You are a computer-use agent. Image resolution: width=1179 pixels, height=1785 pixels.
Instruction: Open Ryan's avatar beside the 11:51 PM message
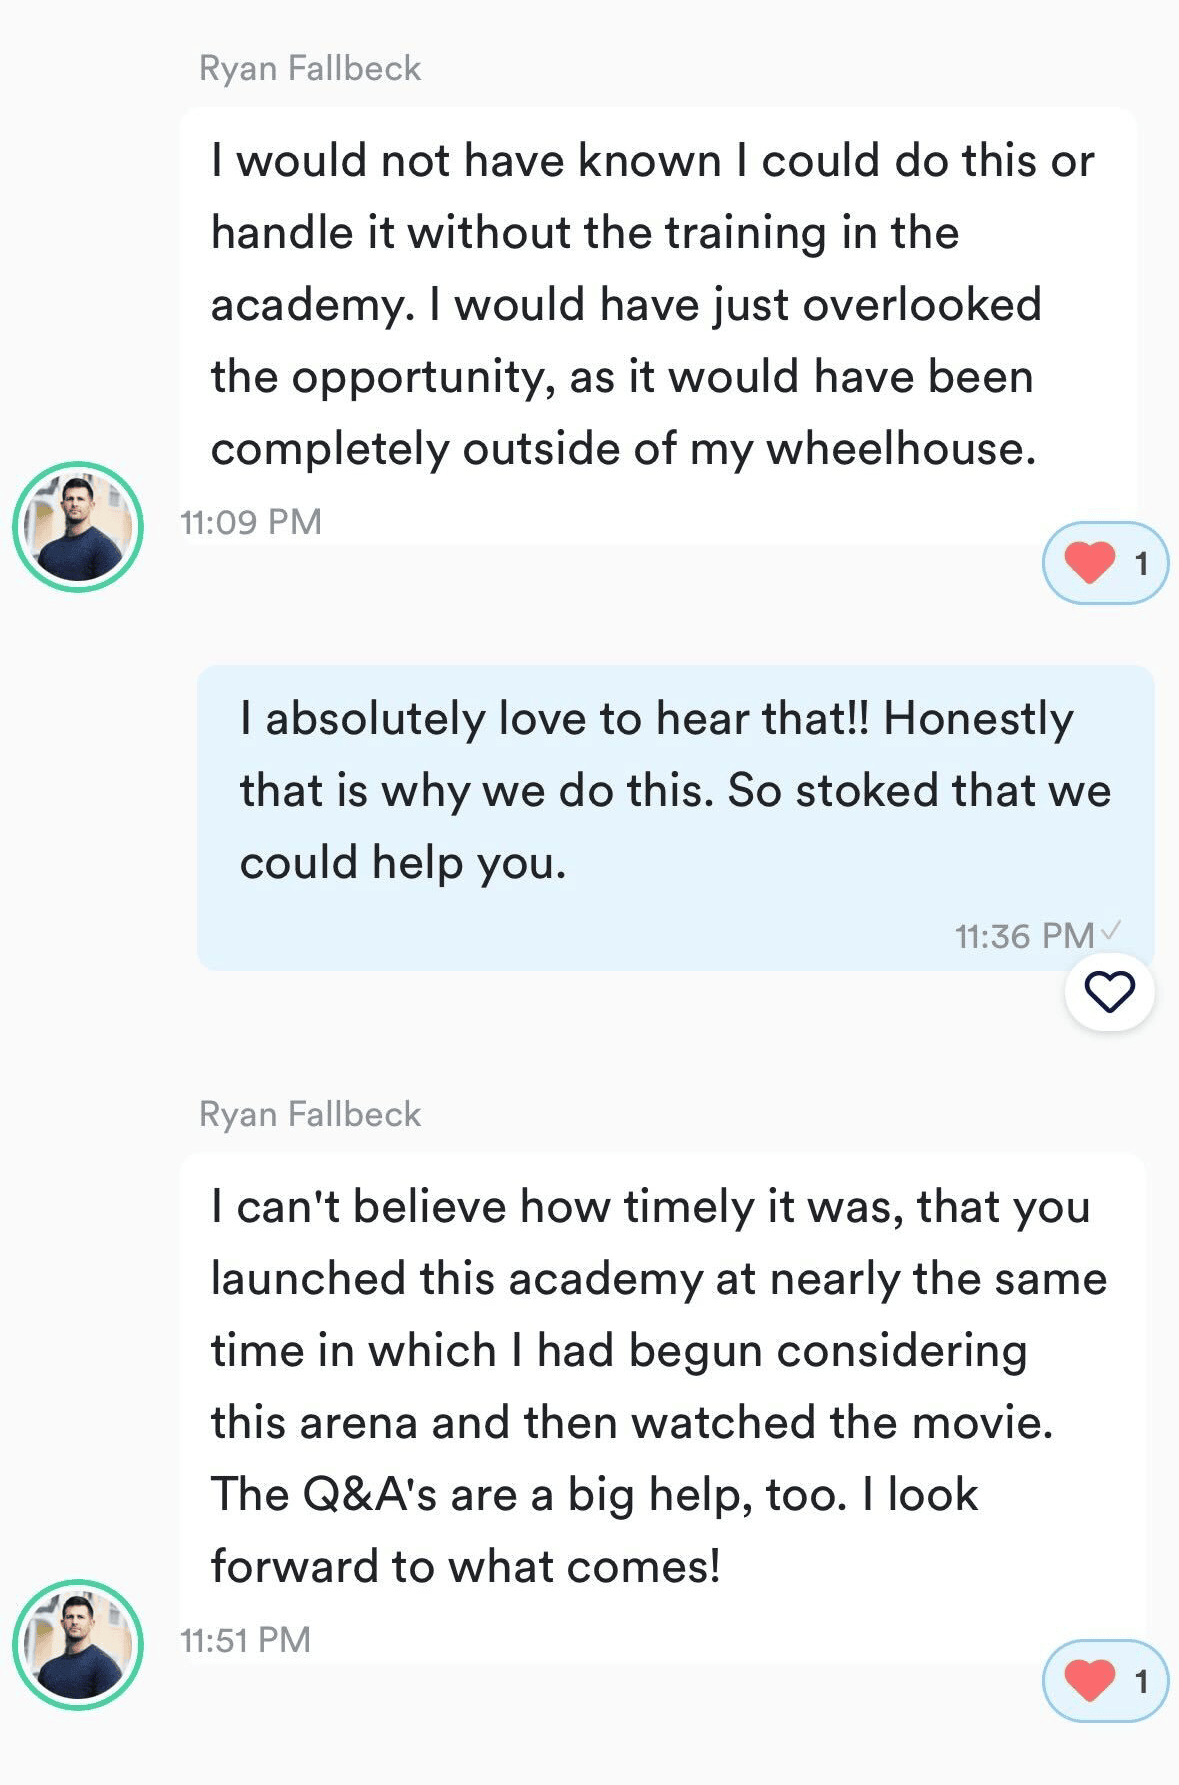tap(78, 1645)
